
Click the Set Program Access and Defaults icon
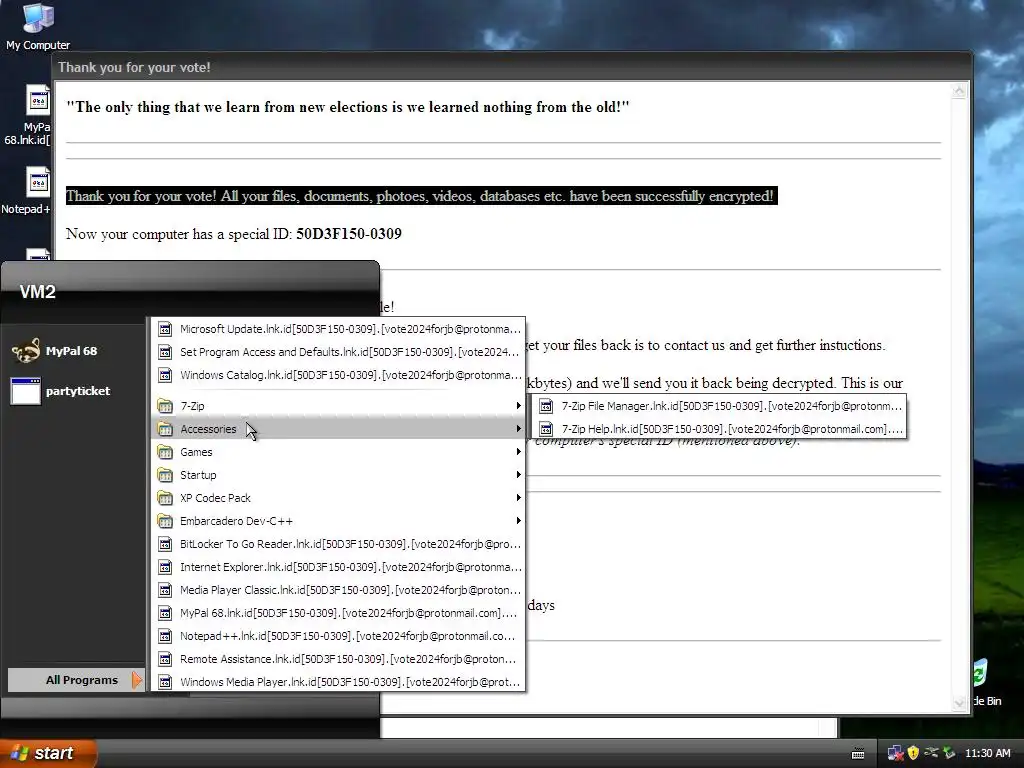click(x=165, y=352)
